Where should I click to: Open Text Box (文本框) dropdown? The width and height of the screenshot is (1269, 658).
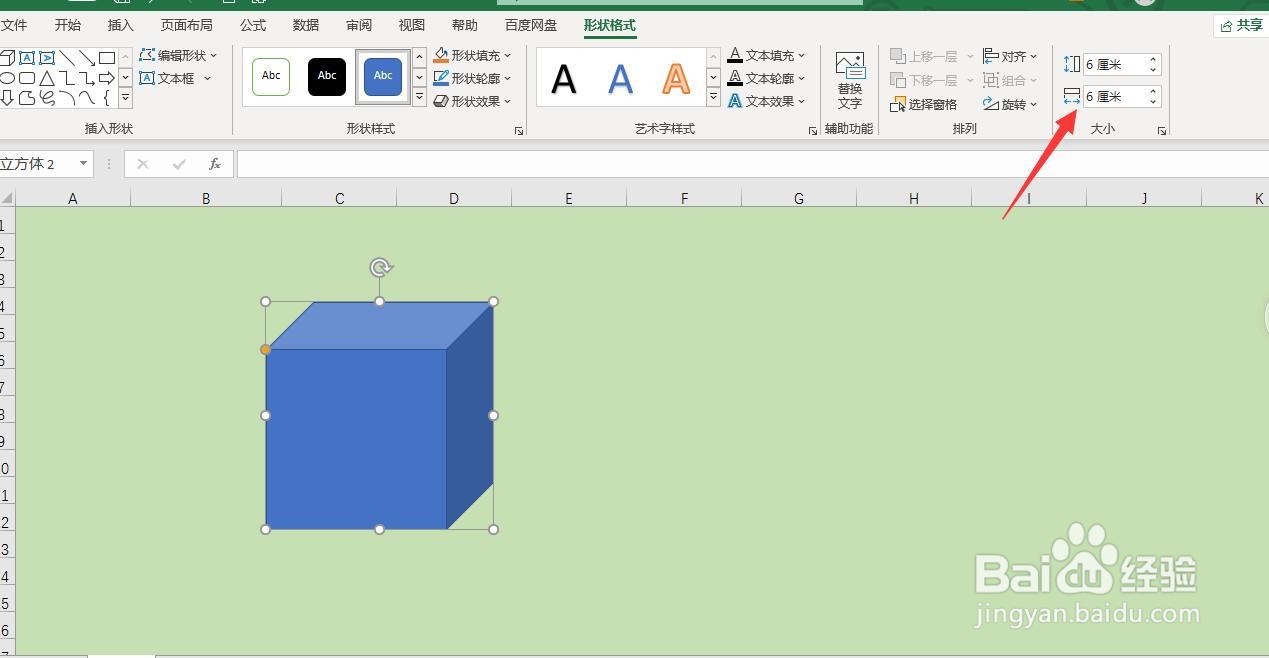click(175, 78)
